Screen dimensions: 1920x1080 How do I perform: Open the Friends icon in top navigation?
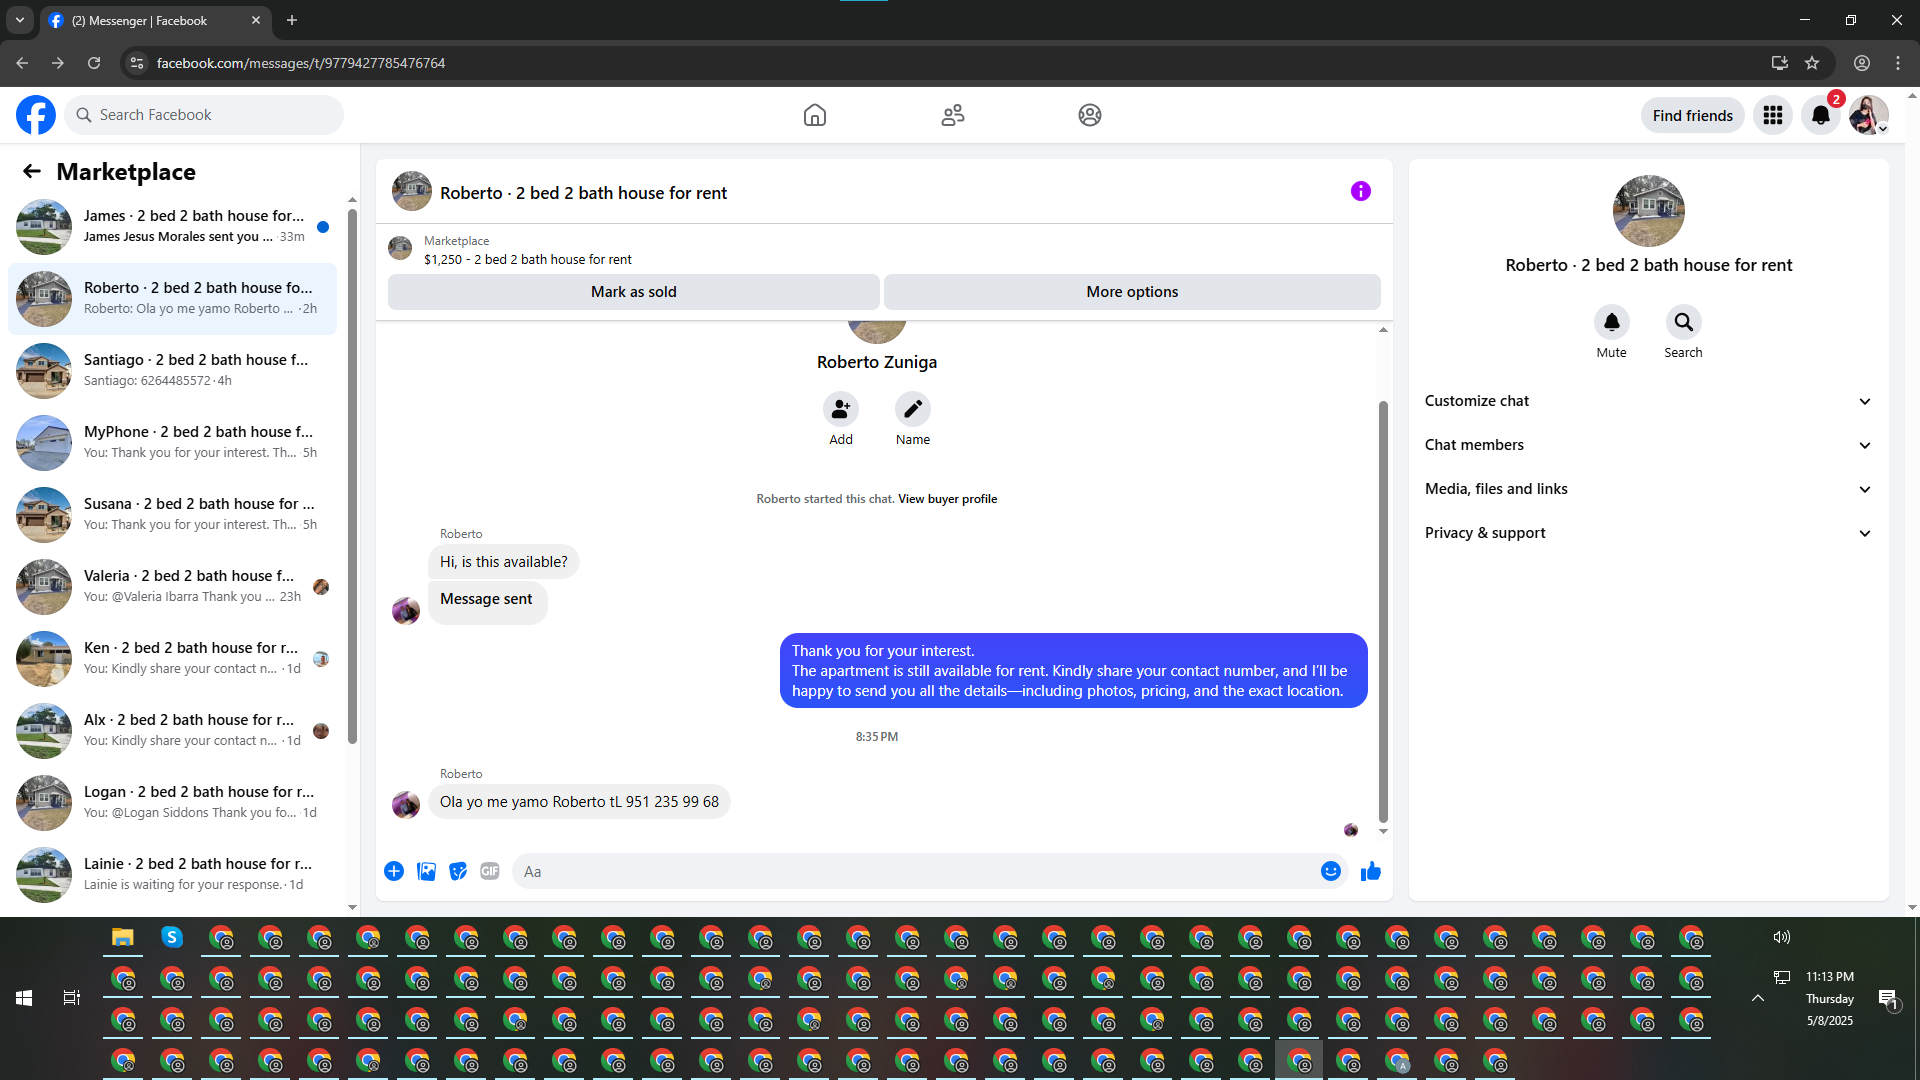click(953, 115)
